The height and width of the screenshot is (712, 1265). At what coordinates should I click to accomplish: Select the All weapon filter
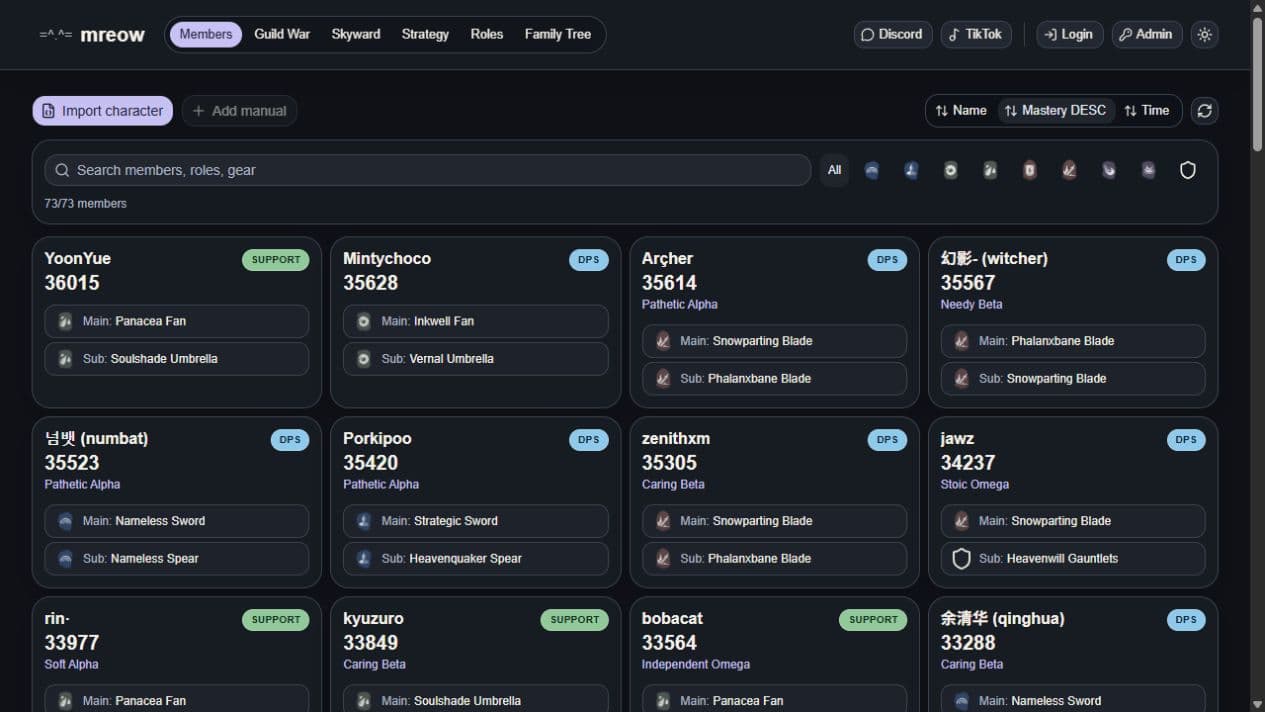coord(834,170)
